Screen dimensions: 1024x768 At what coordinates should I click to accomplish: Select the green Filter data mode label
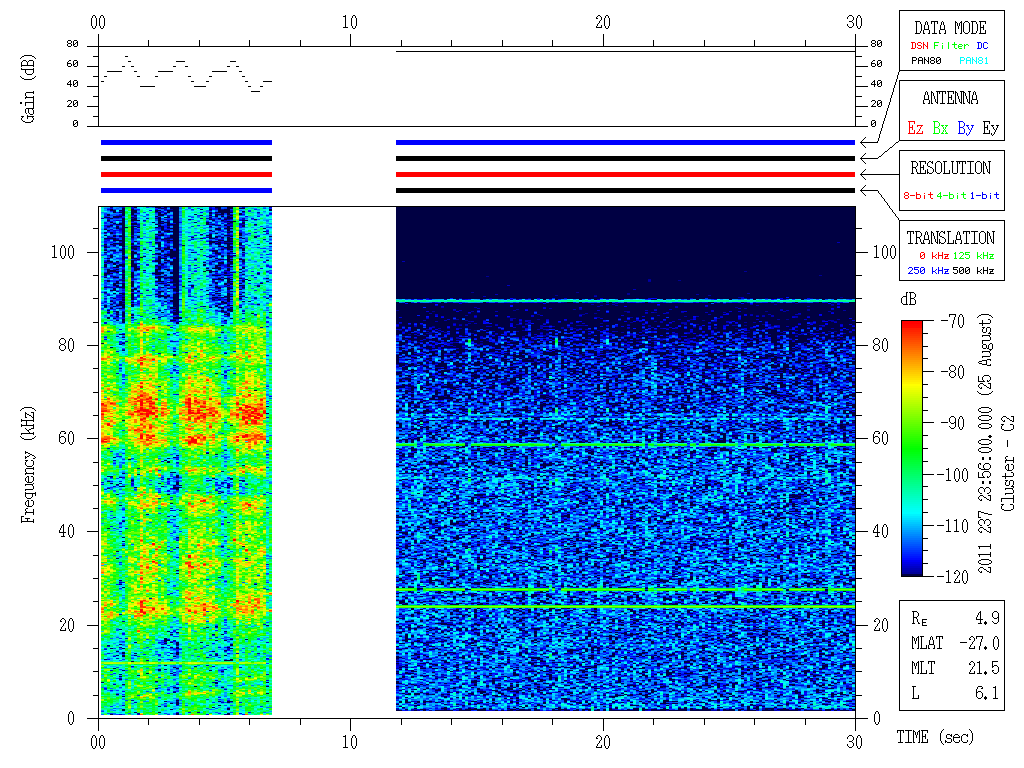pos(951,46)
